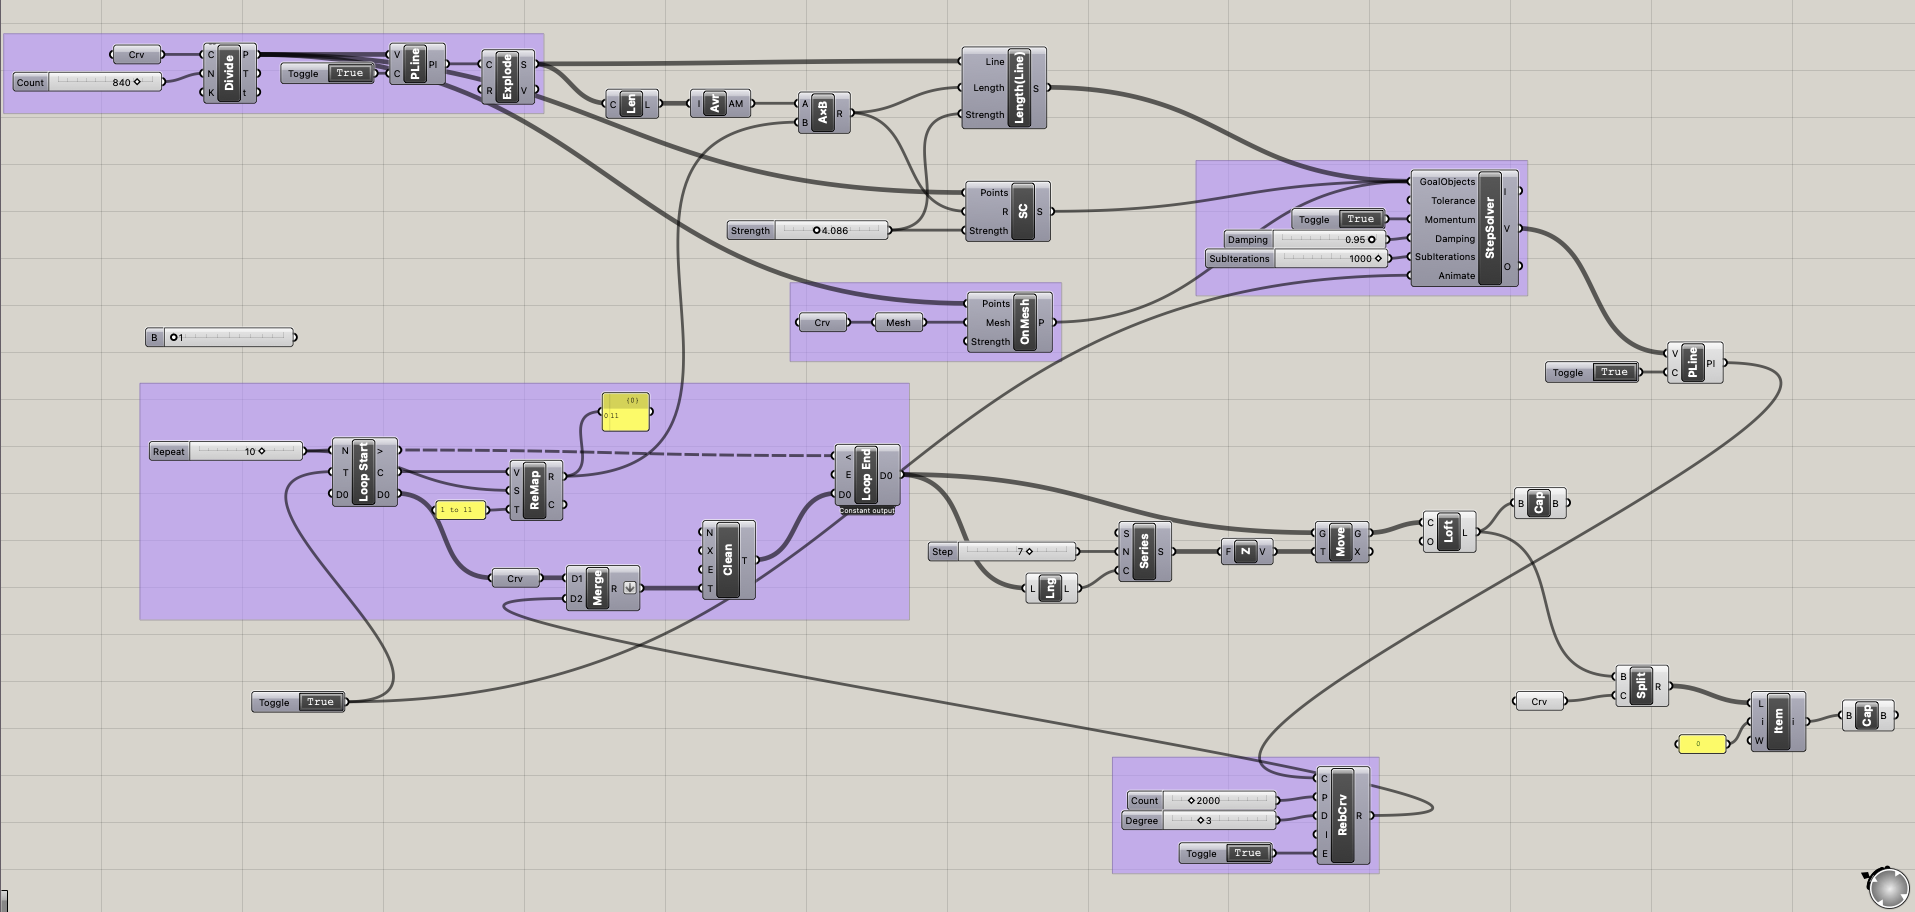Select the Loop End component
Viewport: 1915px width, 912px height.
click(864, 477)
